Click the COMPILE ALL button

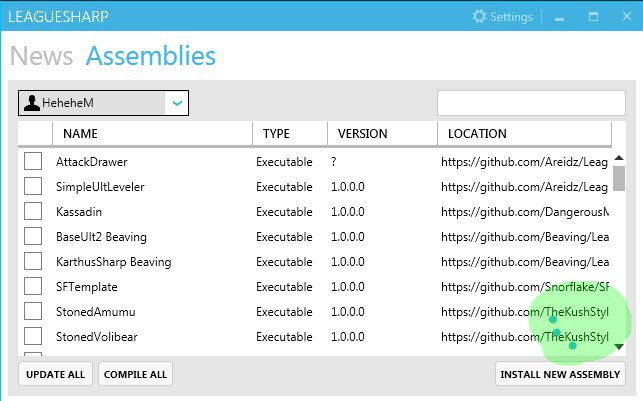(x=135, y=374)
